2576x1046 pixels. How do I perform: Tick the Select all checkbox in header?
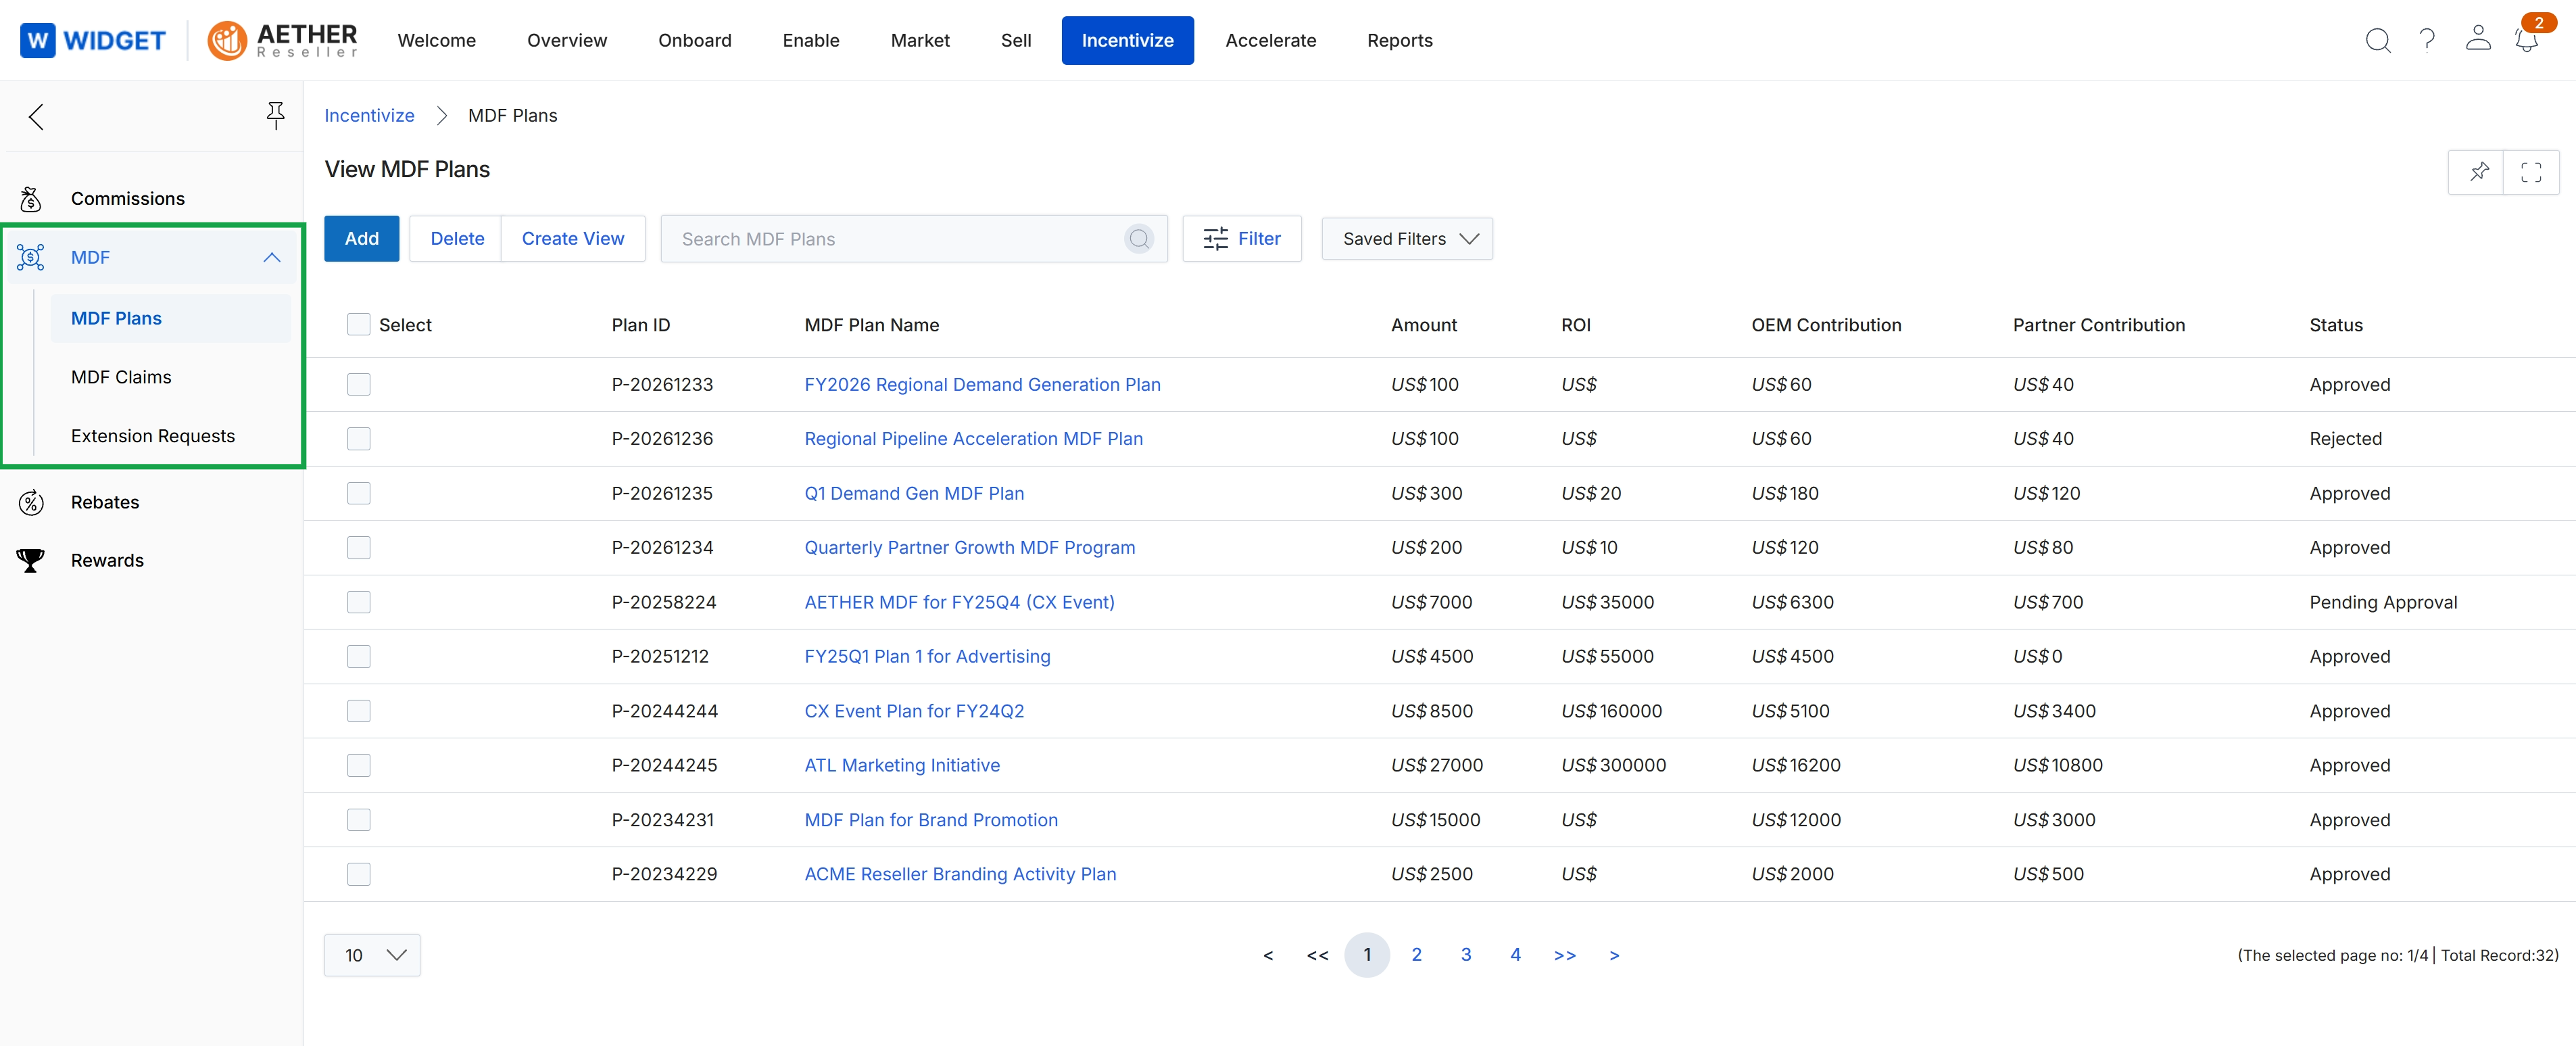point(358,325)
